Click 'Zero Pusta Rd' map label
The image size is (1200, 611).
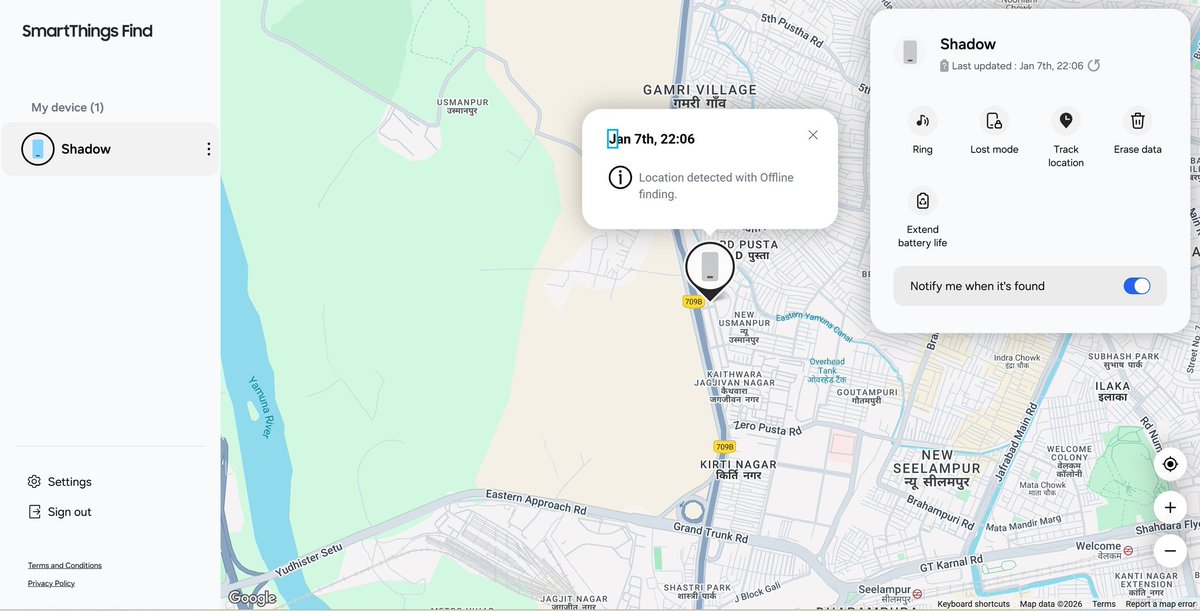point(768,428)
